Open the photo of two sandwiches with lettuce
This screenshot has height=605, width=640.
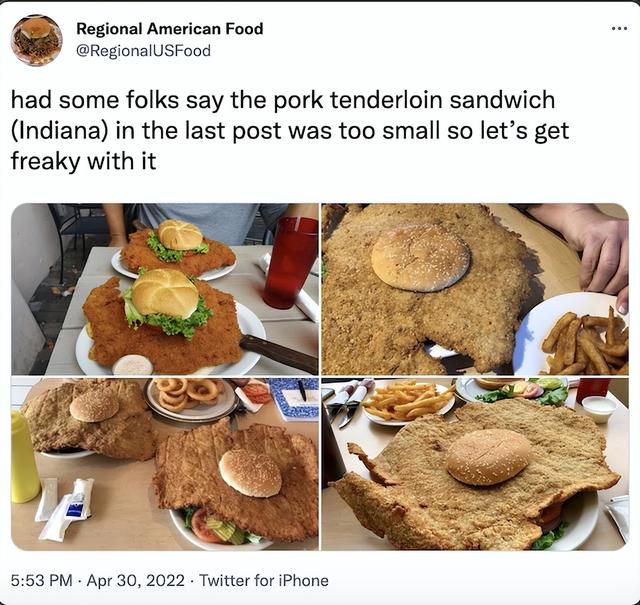click(164, 289)
